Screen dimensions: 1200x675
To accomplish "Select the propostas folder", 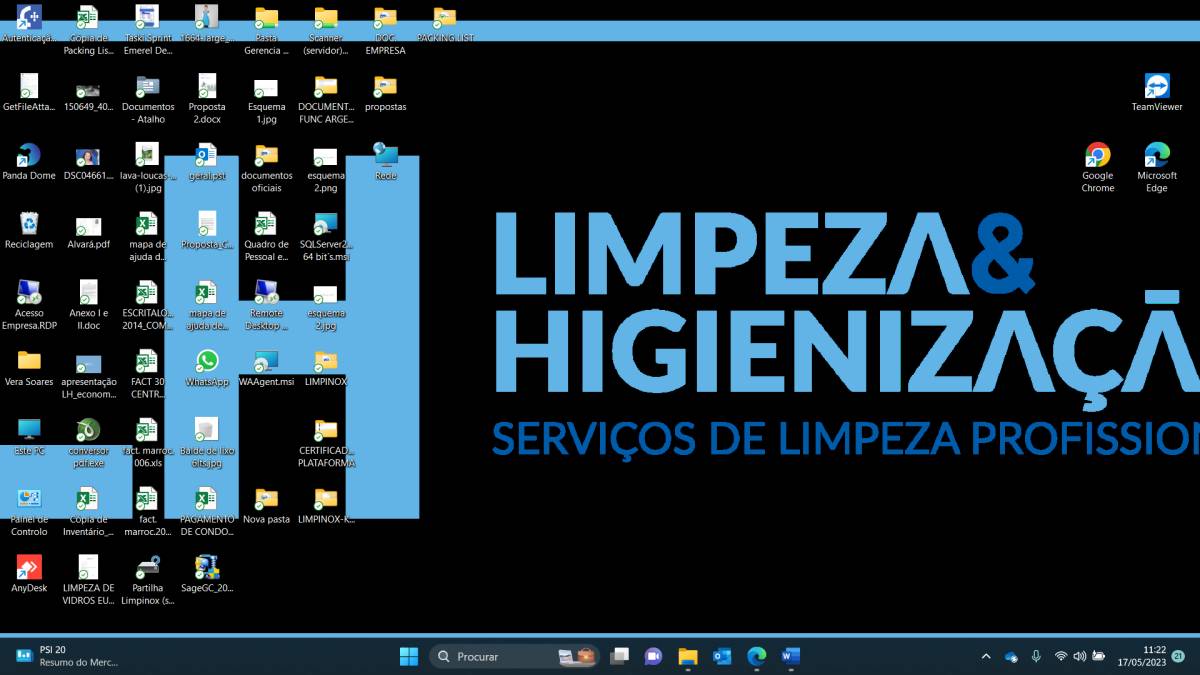I will (x=385, y=92).
